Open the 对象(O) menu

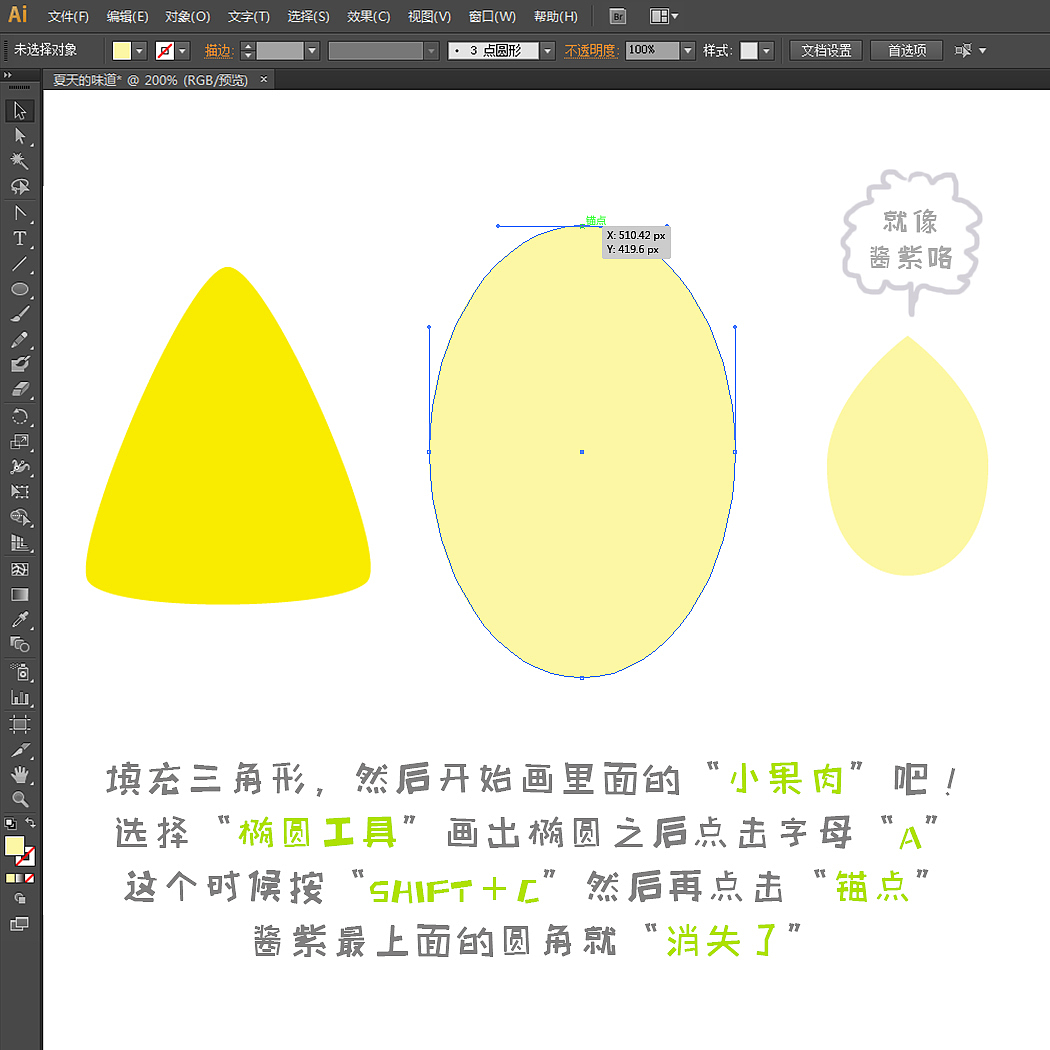(188, 17)
